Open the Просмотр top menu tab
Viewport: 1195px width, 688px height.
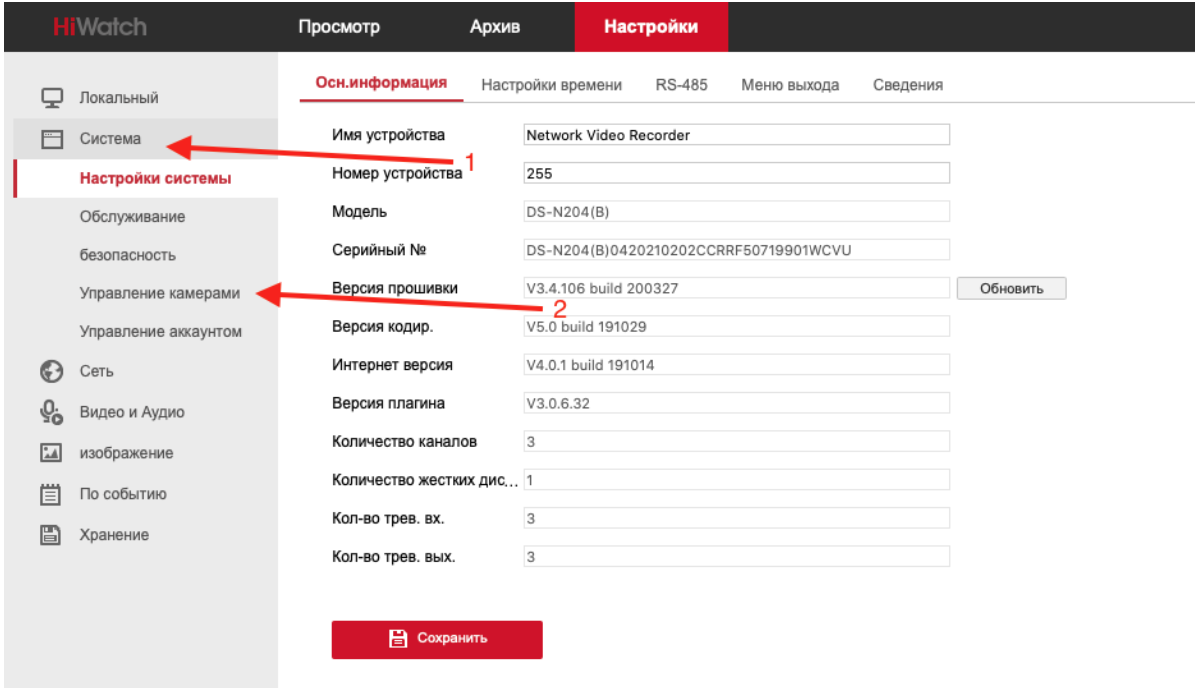pyautogui.click(x=339, y=27)
